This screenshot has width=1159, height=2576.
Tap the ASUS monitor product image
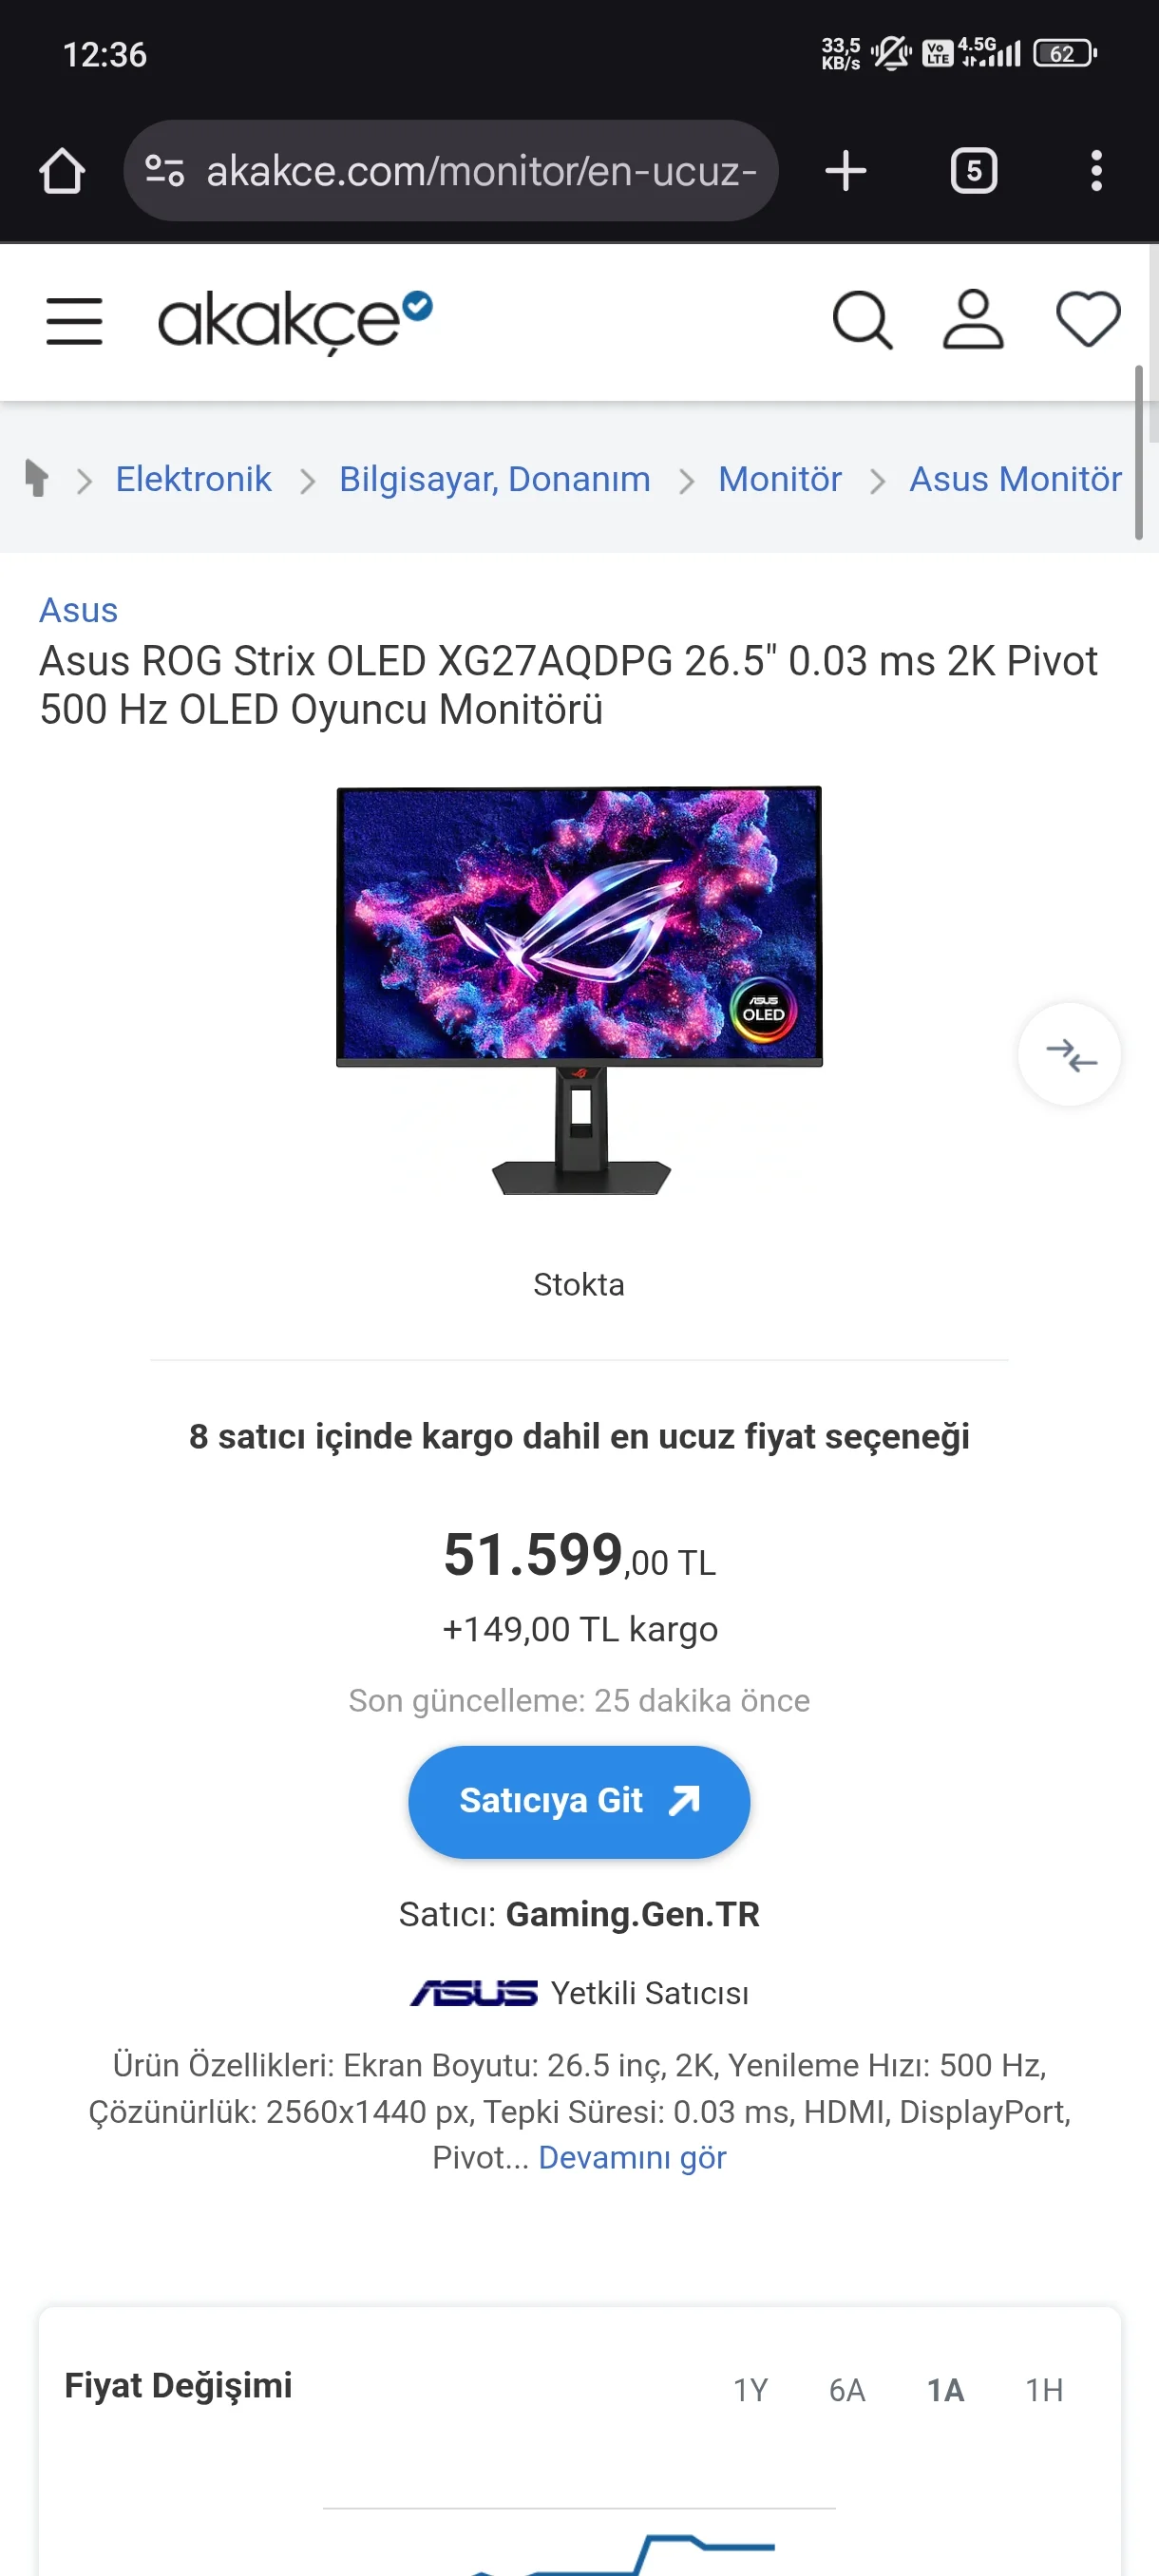tap(579, 990)
